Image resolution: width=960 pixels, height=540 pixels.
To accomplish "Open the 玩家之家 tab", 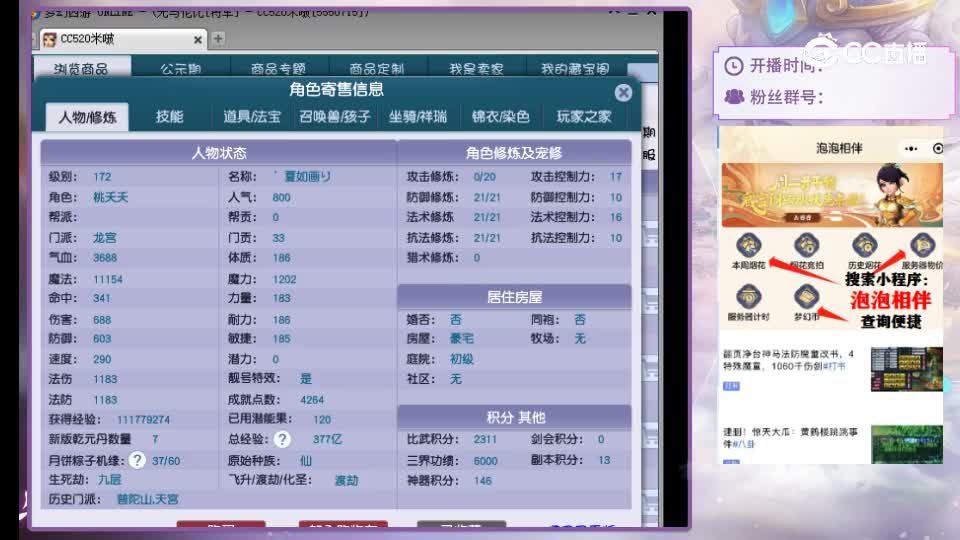I will click(x=583, y=116).
